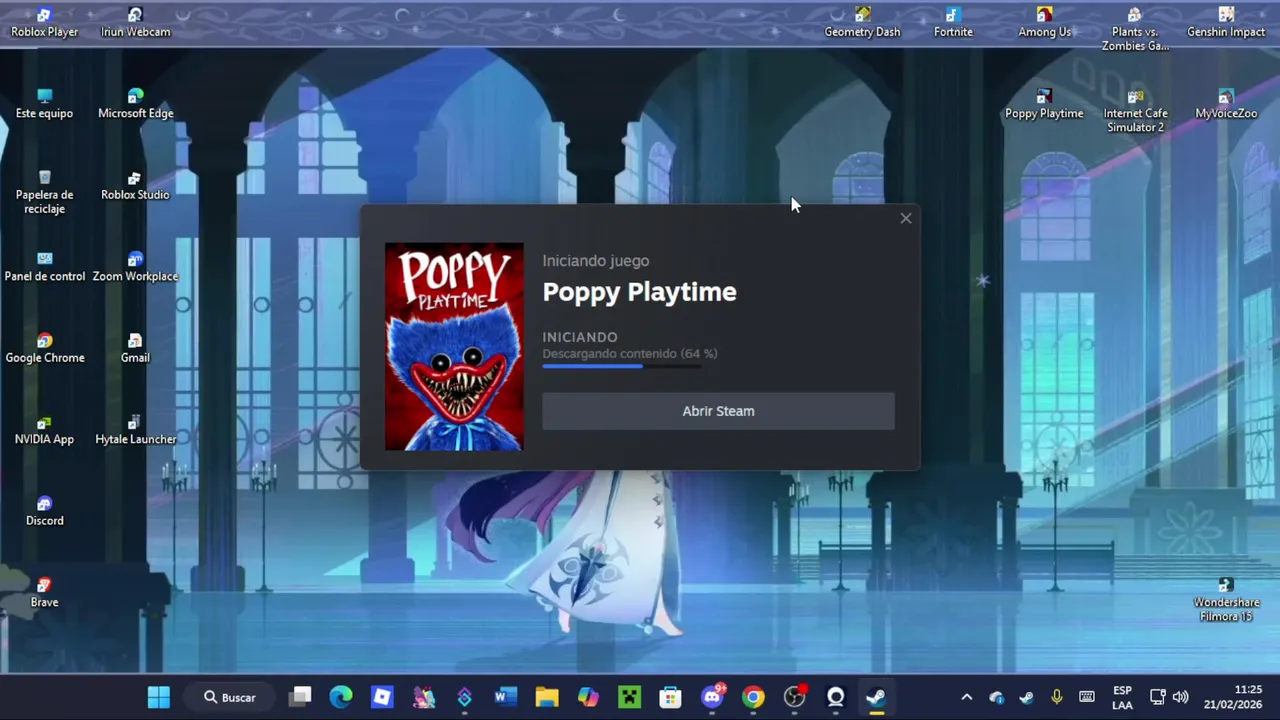Open File Explorer from the taskbar
1280x720 pixels.
pos(547,697)
